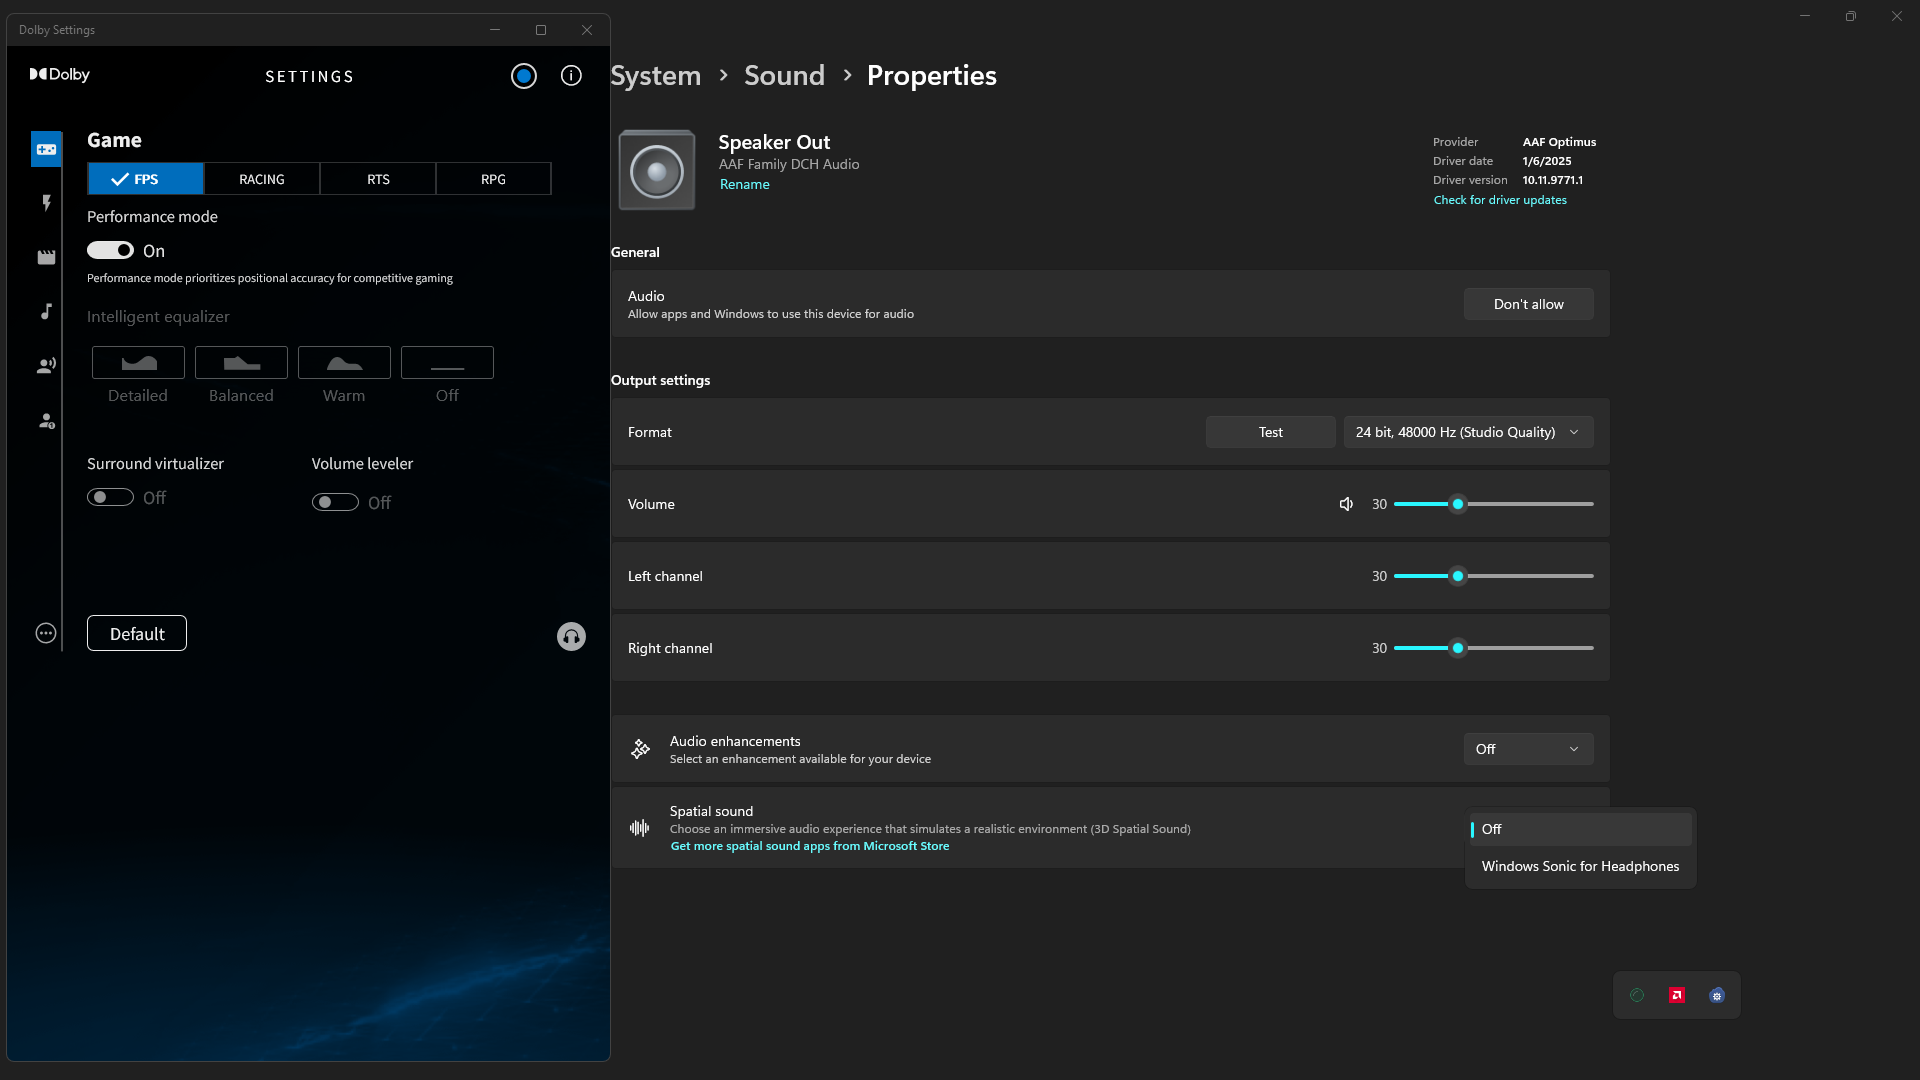Open the Game profile in Dolby sidebar
The width and height of the screenshot is (1920, 1080).
coord(46,150)
